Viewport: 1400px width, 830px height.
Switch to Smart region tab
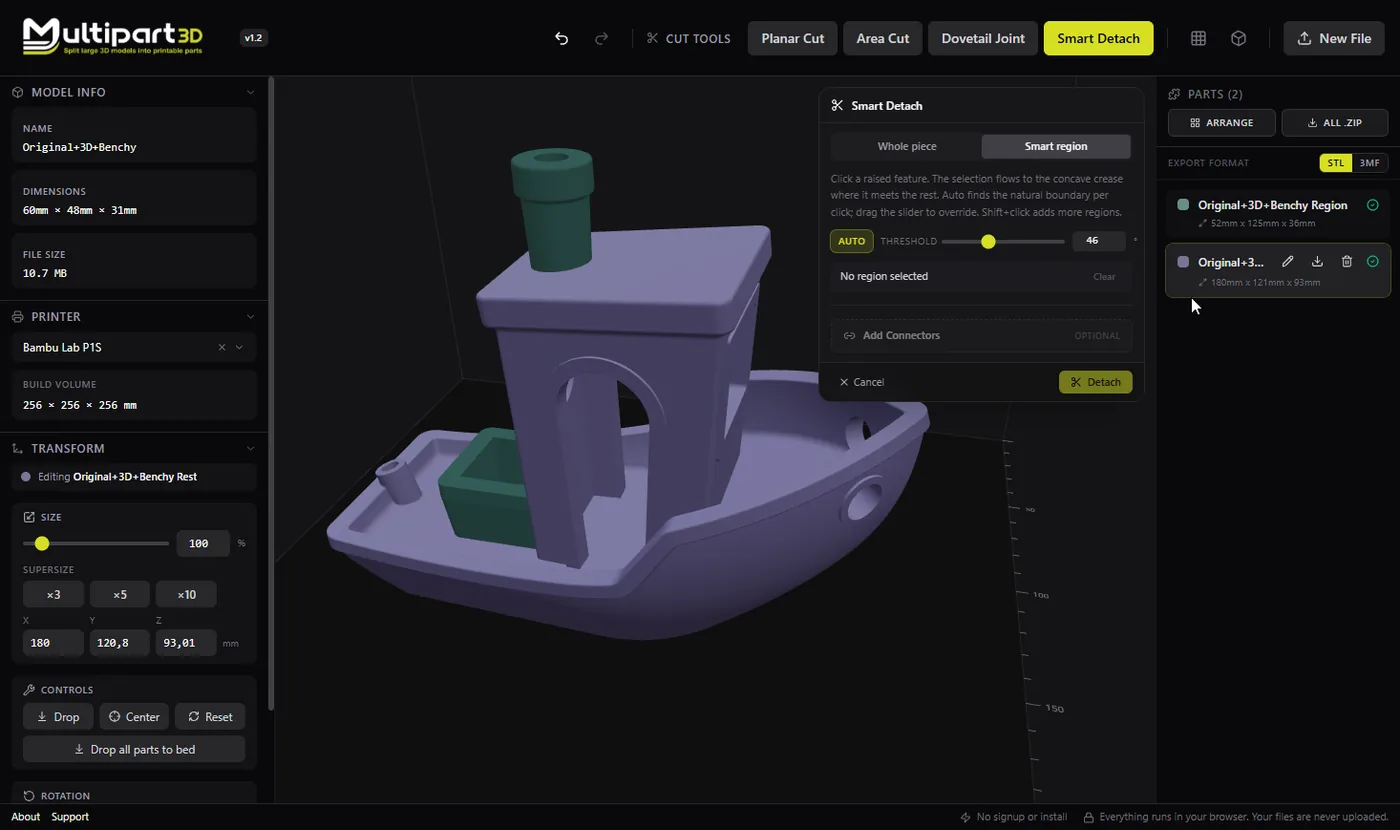coord(1056,146)
